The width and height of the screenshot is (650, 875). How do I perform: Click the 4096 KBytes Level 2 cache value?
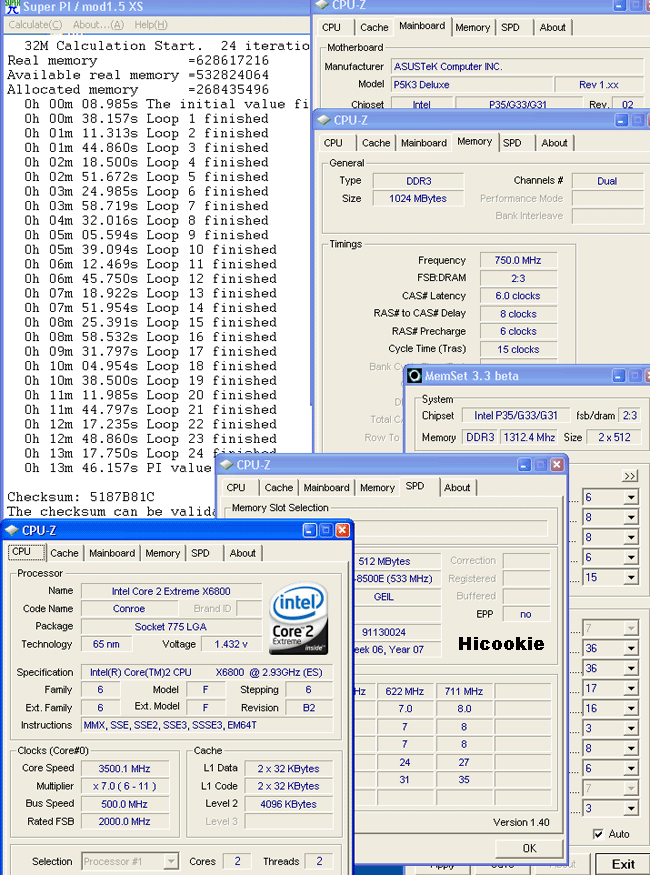tap(288, 804)
